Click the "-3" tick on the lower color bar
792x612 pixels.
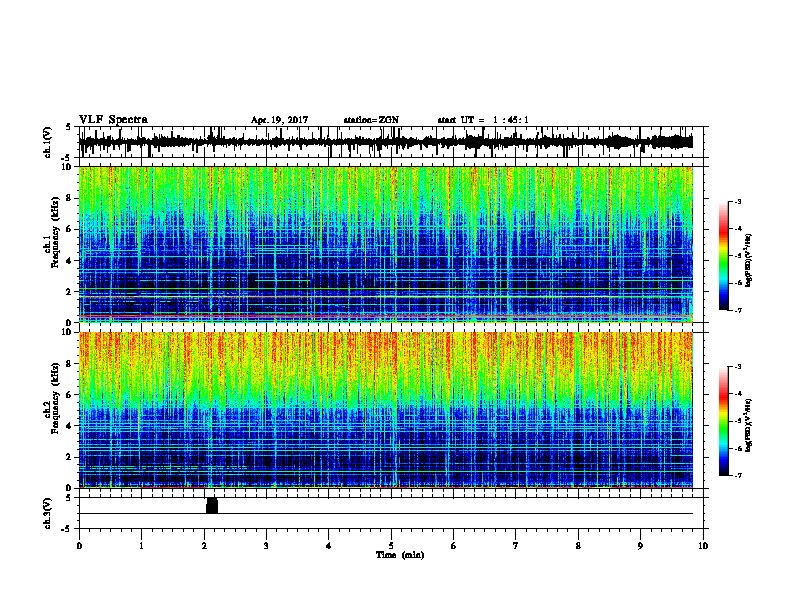pos(737,367)
